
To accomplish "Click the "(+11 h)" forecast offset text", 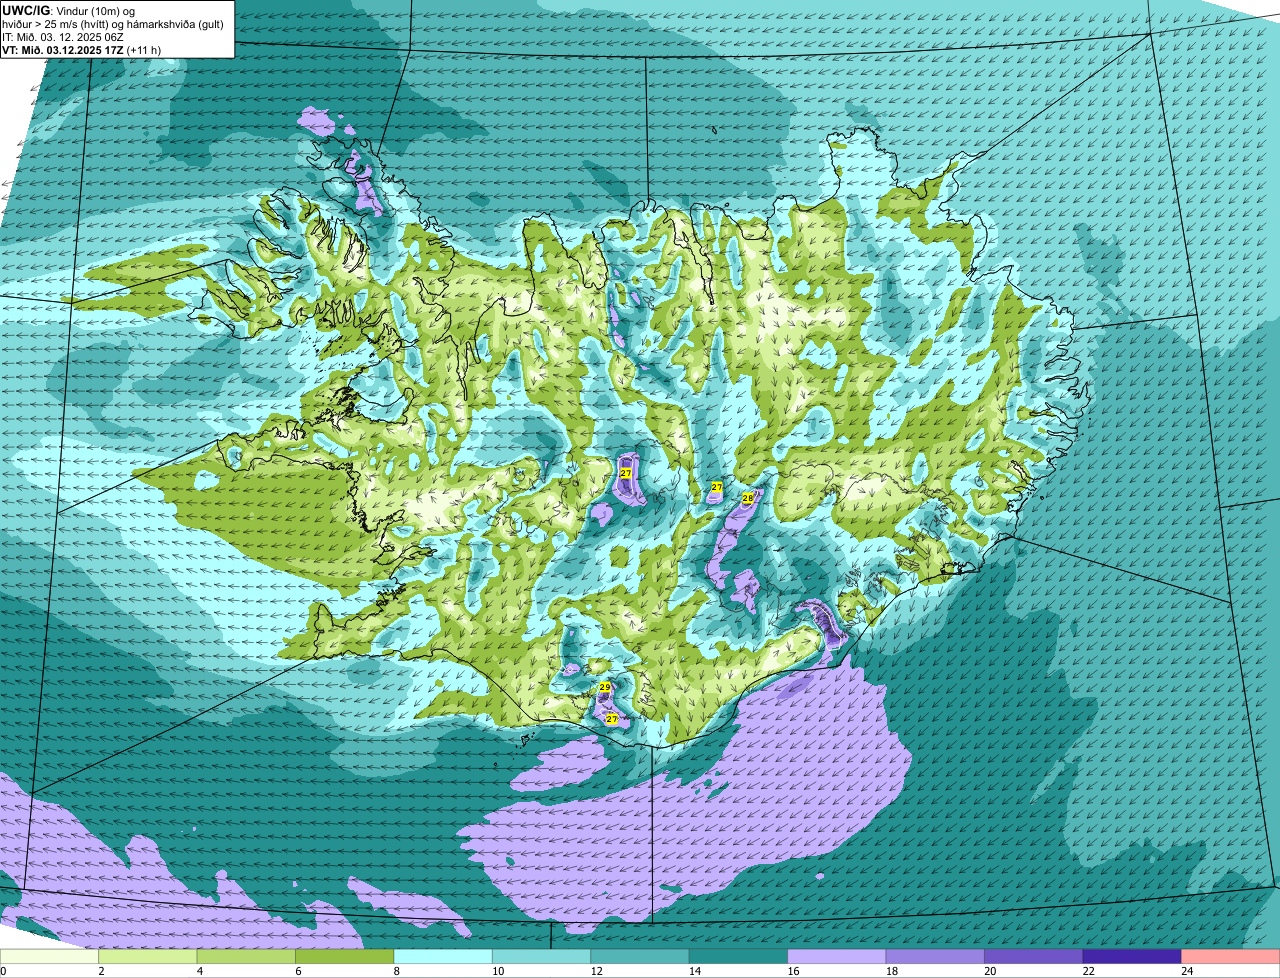I will [x=143, y=50].
